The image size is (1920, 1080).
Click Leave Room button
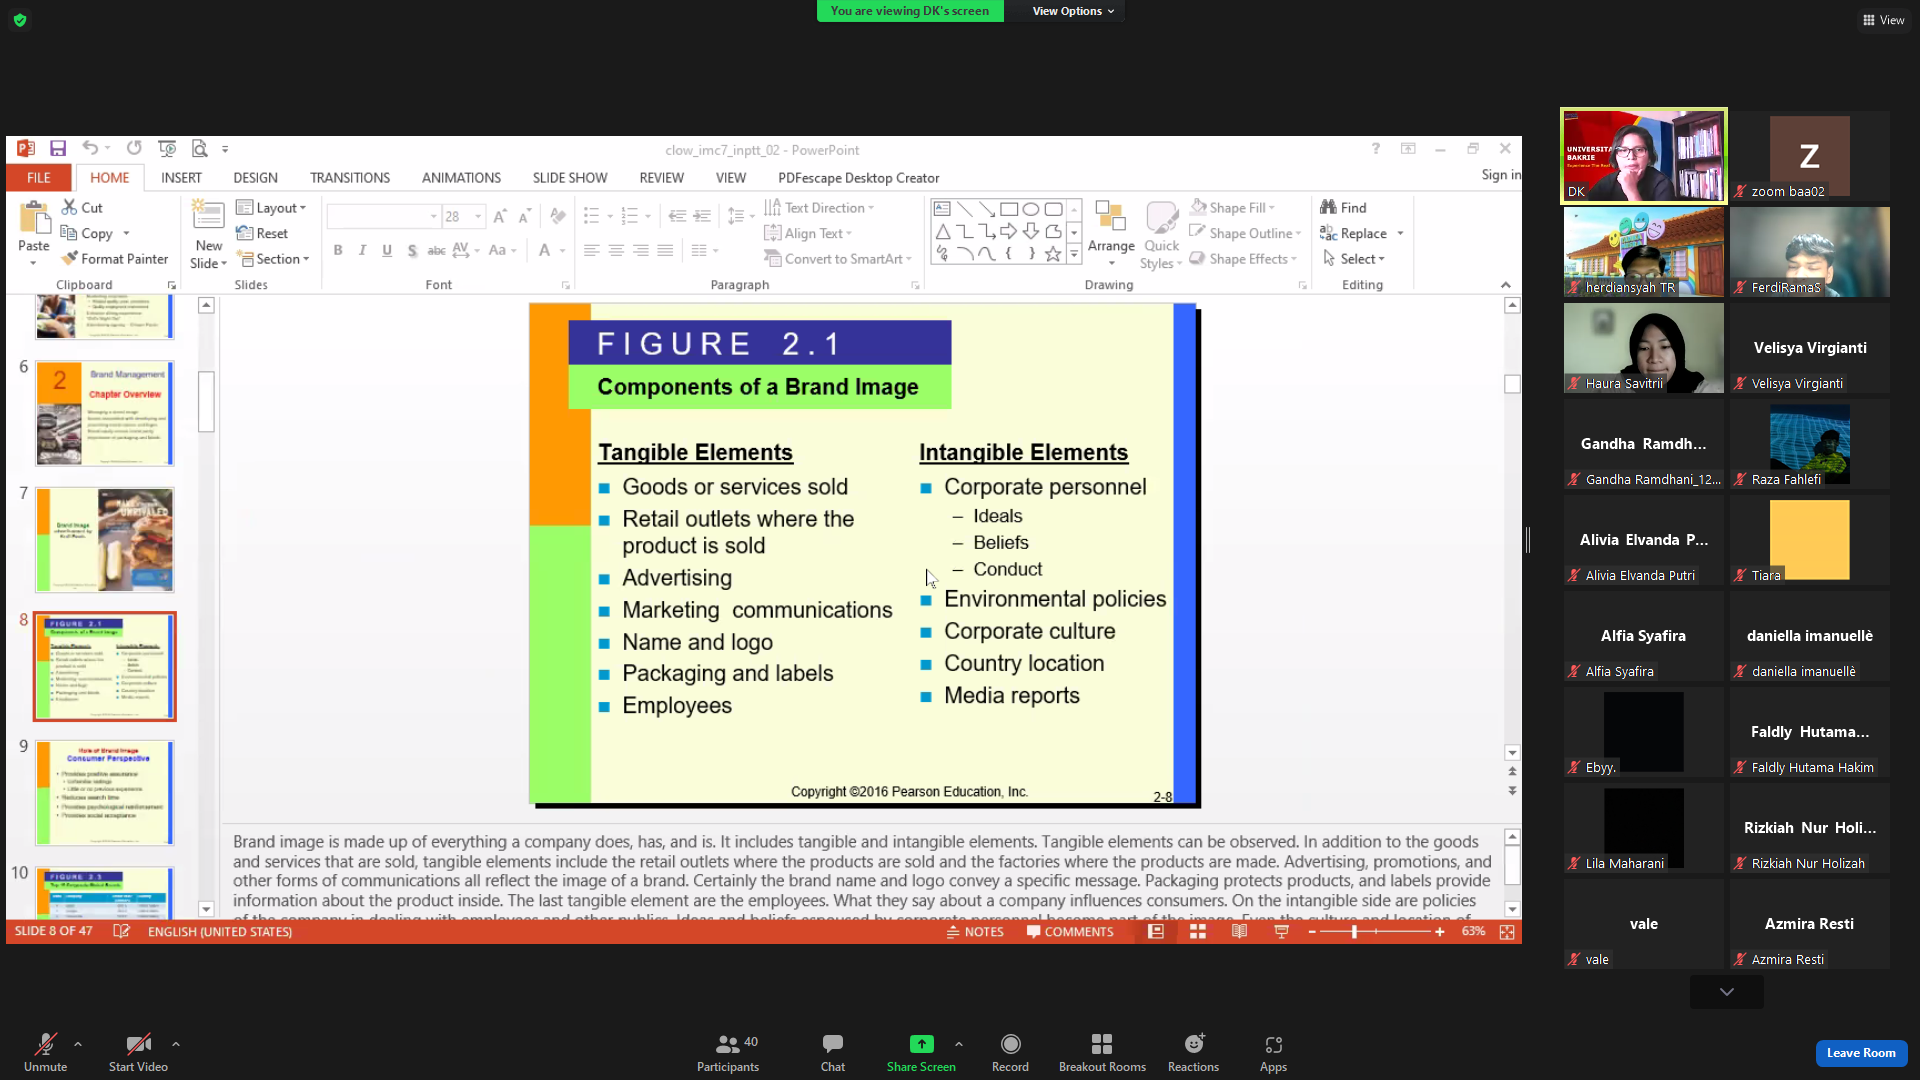tap(1861, 1053)
